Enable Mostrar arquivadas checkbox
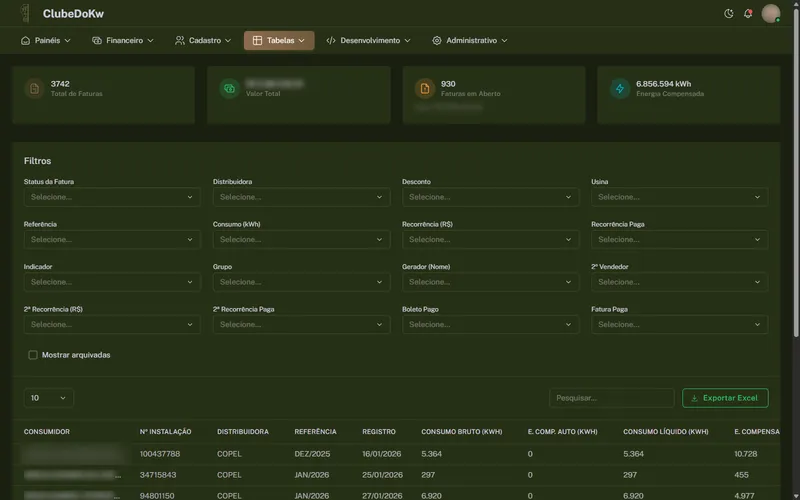This screenshot has width=800, height=500. [33, 355]
